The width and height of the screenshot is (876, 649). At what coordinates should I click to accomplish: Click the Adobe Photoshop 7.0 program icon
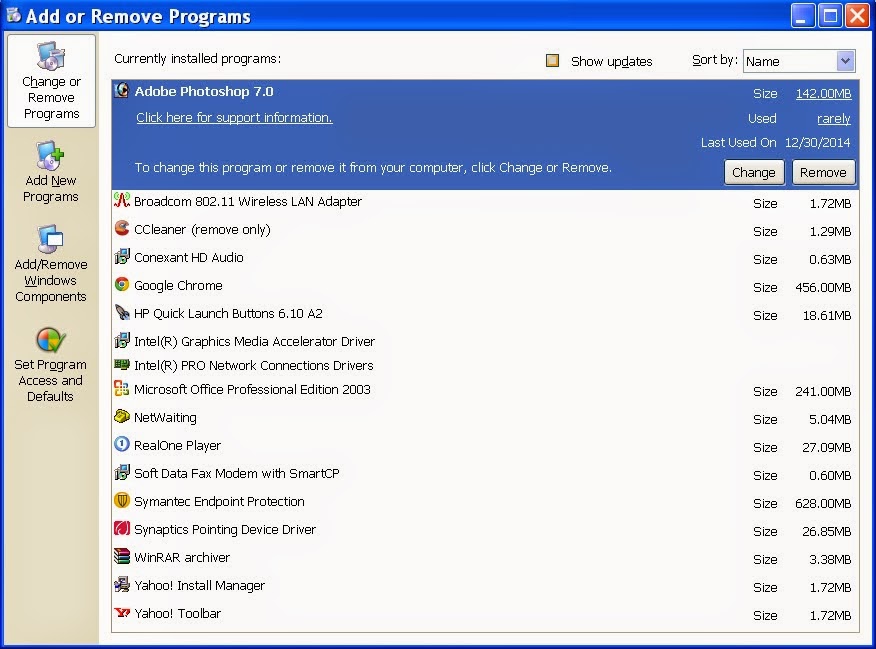pyautogui.click(x=122, y=90)
